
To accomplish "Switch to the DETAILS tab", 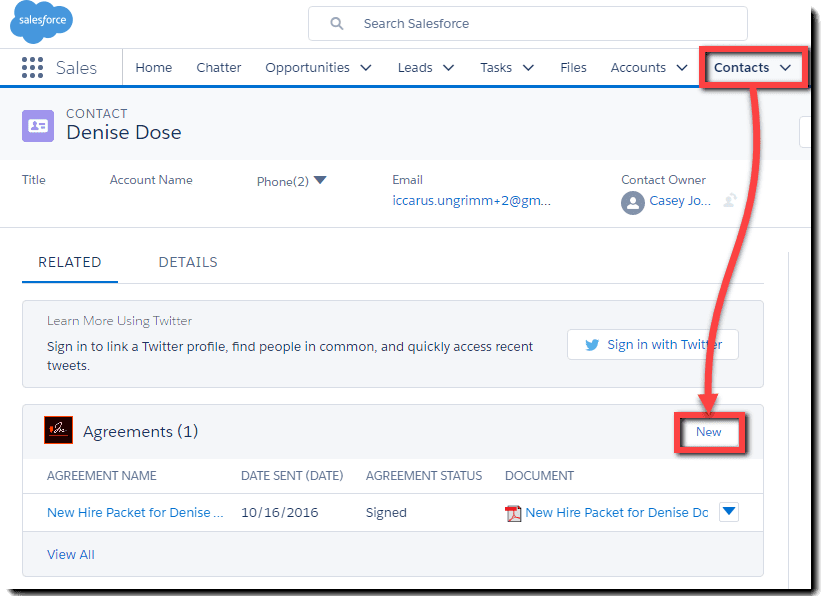I will pyautogui.click(x=188, y=262).
